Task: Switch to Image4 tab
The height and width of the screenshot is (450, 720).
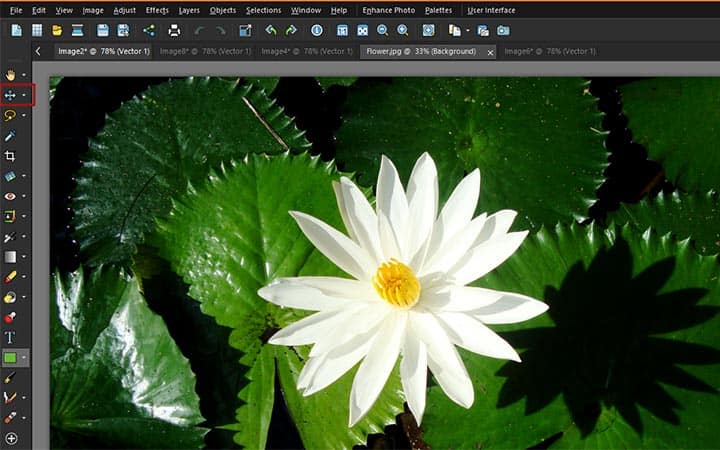Action: coord(307,51)
